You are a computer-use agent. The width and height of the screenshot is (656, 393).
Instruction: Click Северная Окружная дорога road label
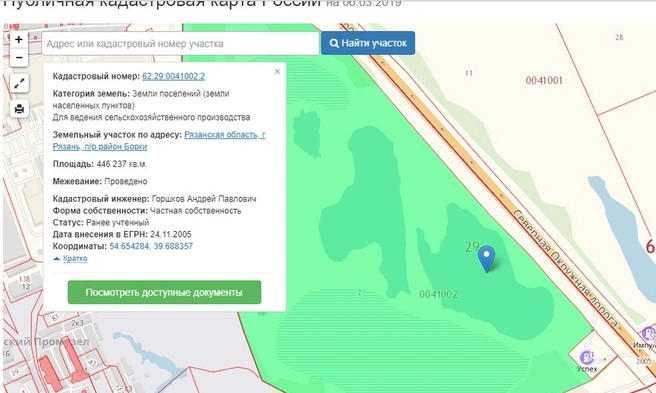(566, 269)
